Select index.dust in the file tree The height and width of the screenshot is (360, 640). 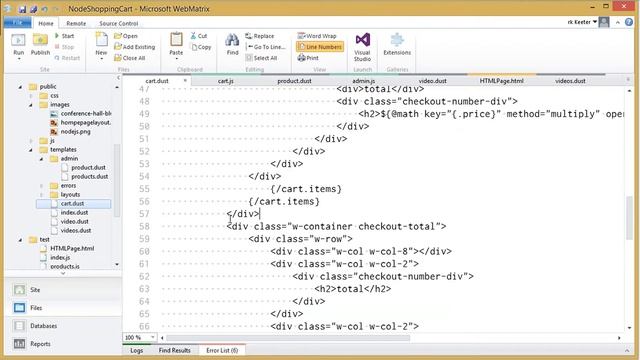74,212
